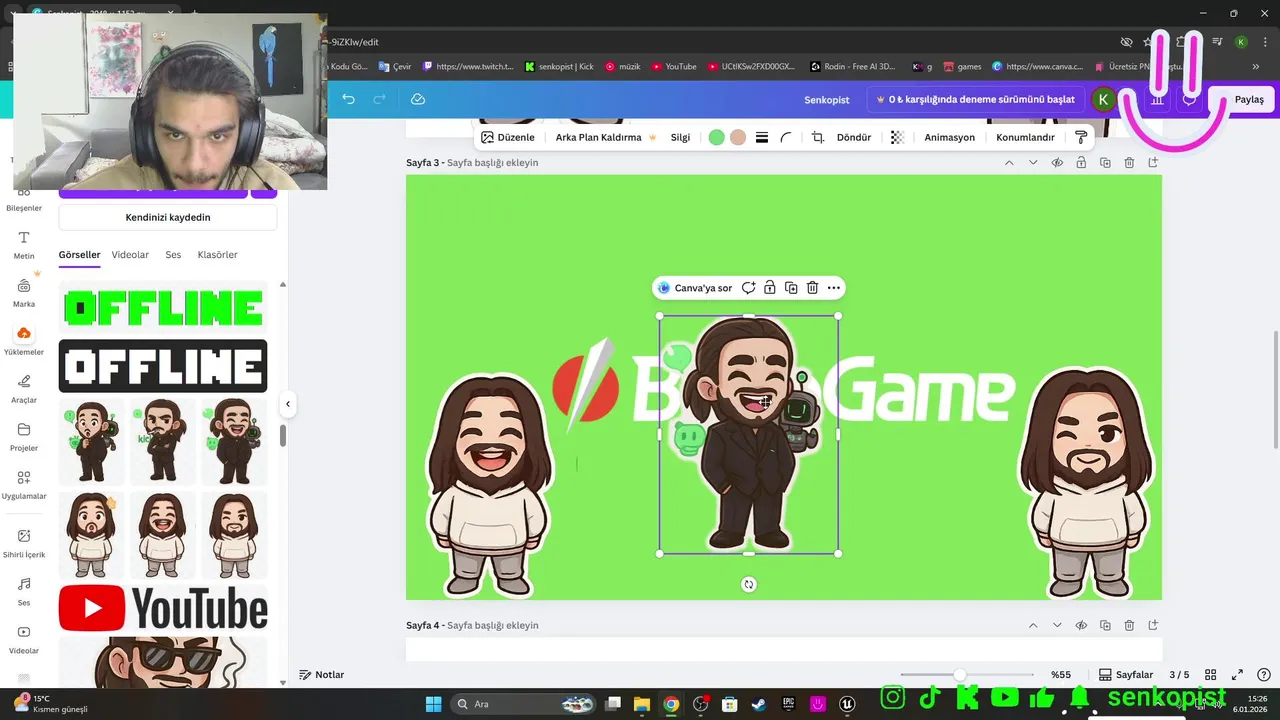Click the copy style paint roller

click(1081, 137)
